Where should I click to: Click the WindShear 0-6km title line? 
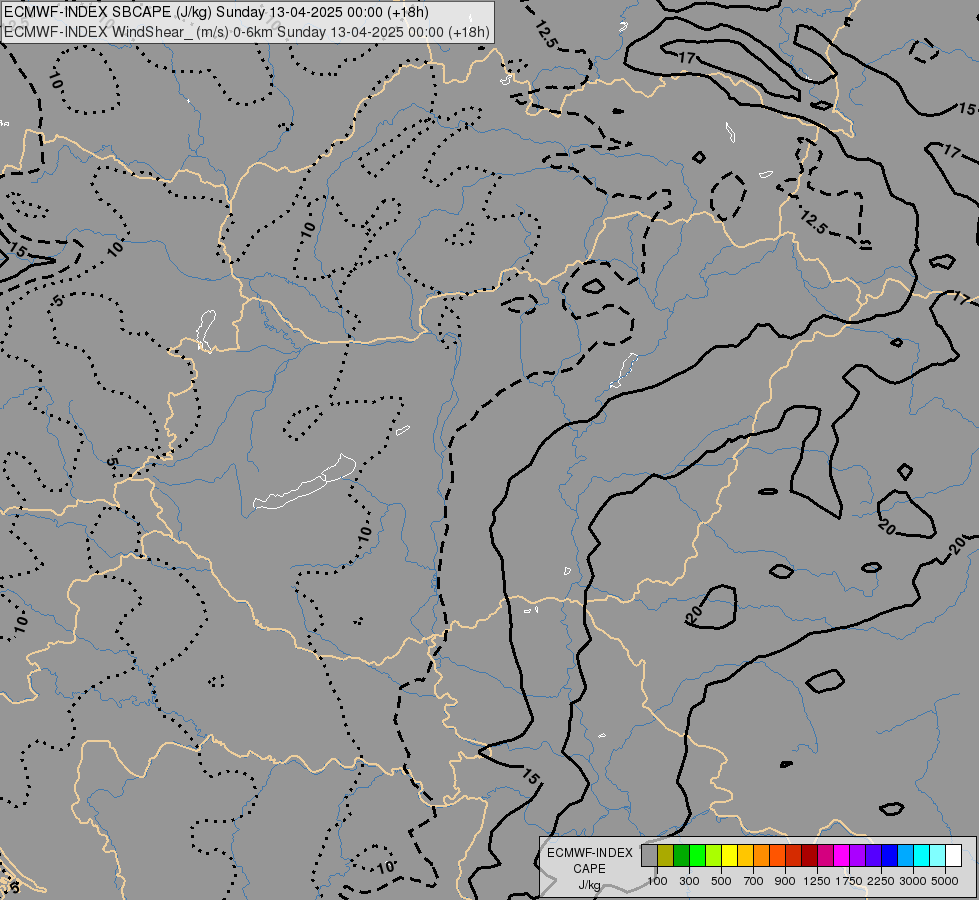click(246, 32)
